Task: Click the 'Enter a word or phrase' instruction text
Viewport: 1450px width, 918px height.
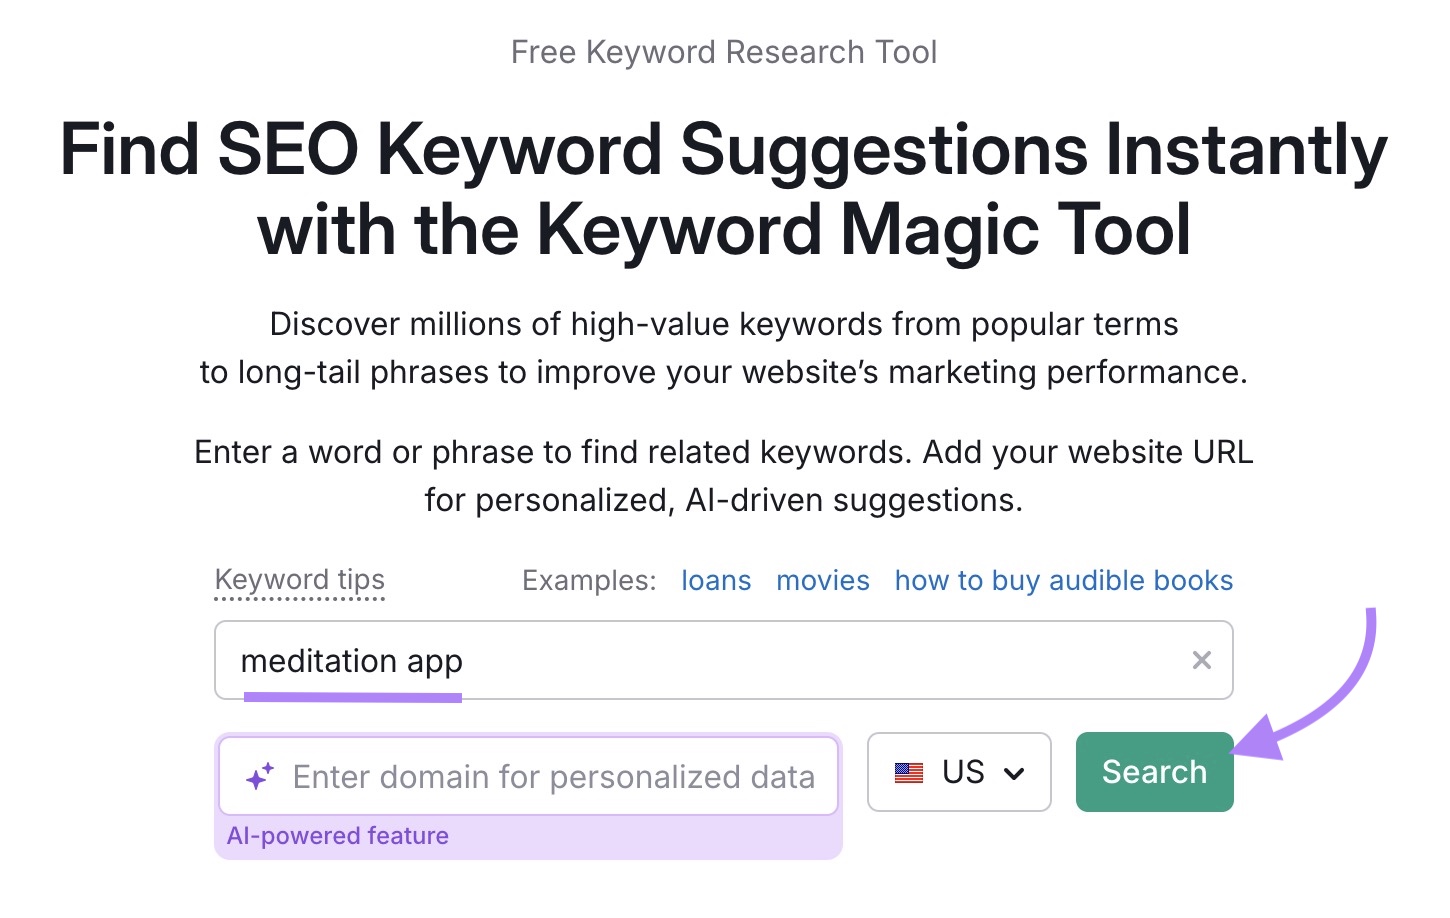Action: click(x=724, y=476)
